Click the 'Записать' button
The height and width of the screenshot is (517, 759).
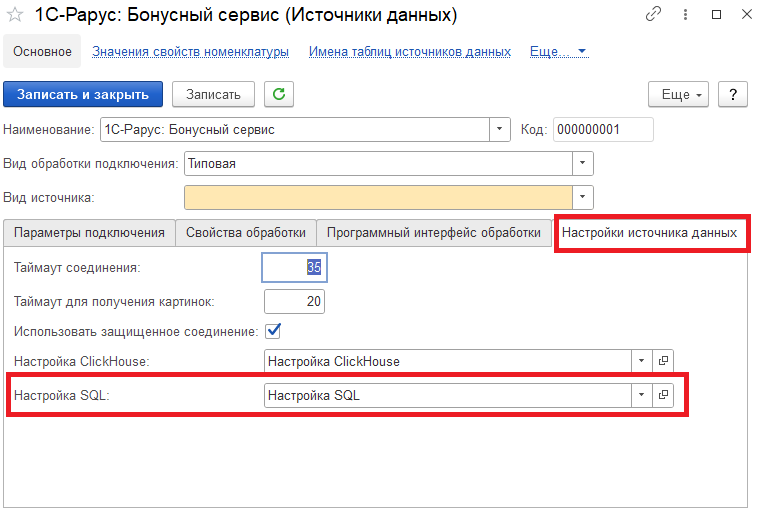213,94
